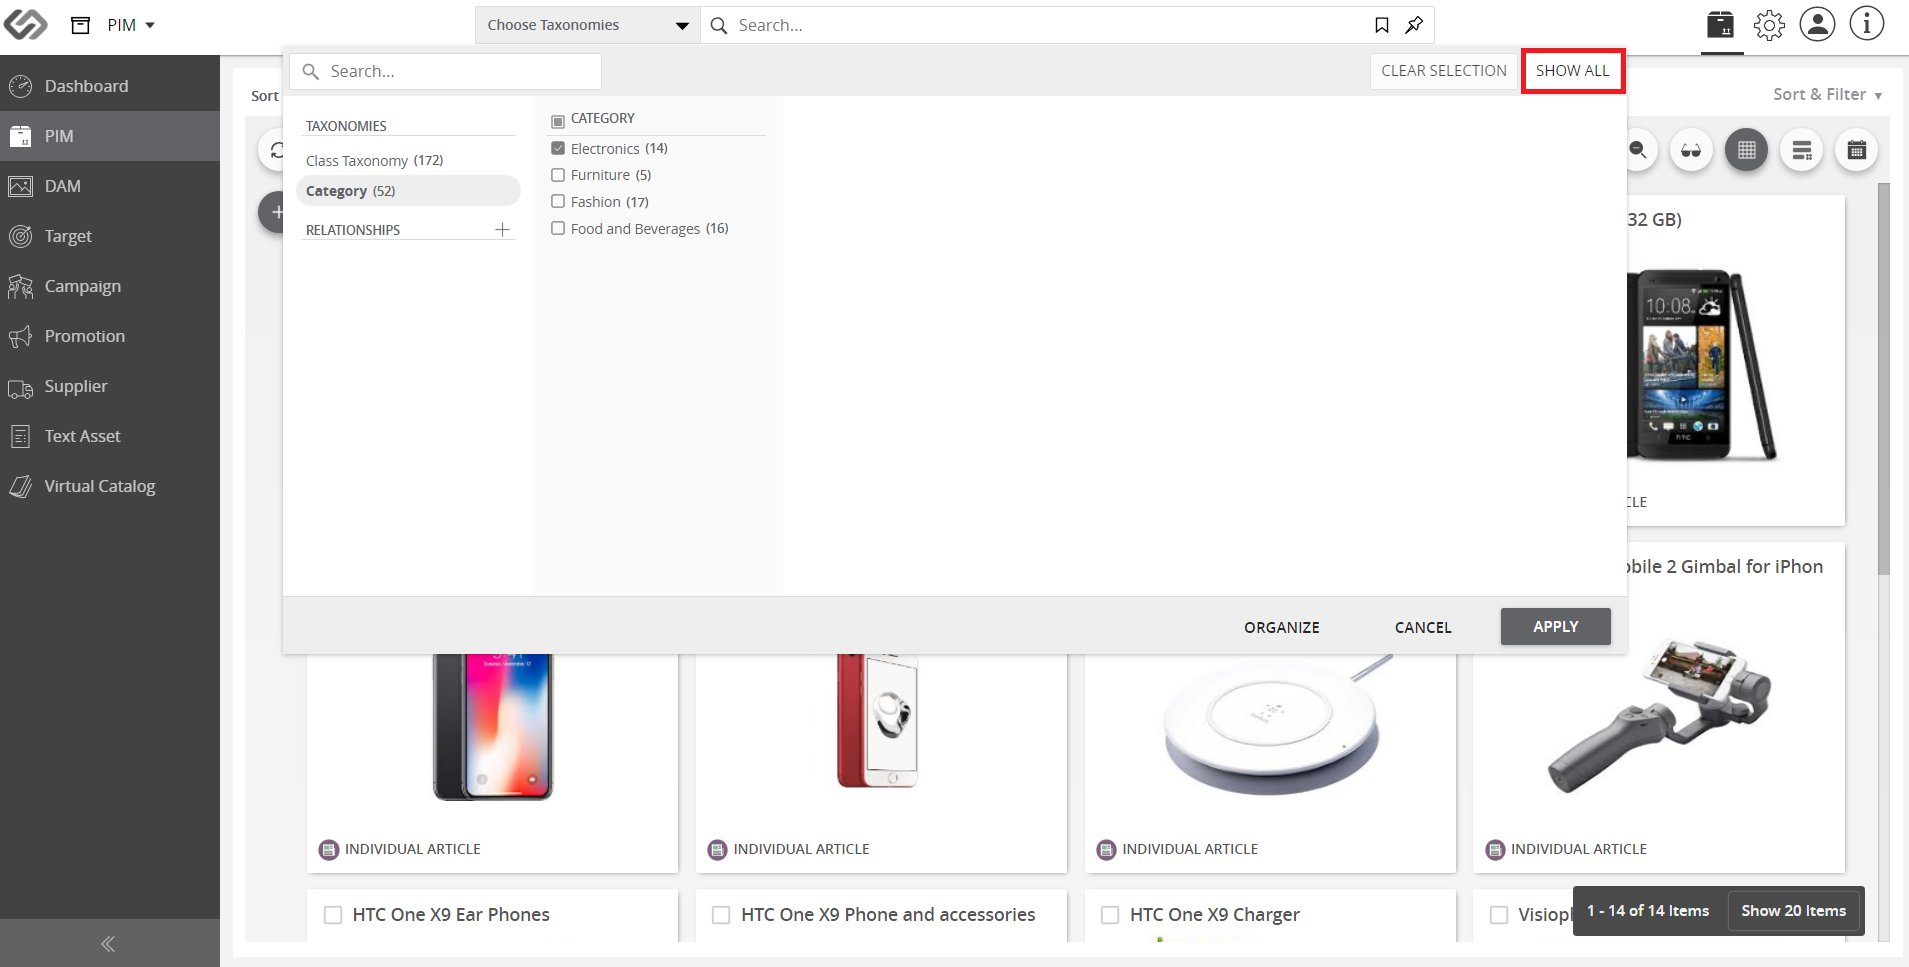This screenshot has width=1909, height=967.
Task: Open settings gear icon
Action: click(1769, 25)
